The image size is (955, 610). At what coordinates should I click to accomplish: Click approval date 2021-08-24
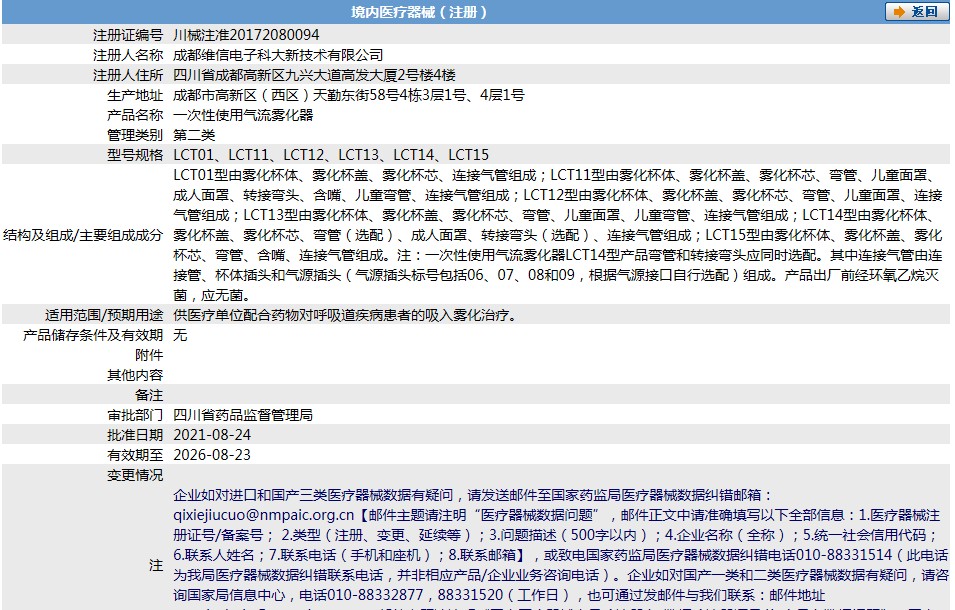point(212,435)
